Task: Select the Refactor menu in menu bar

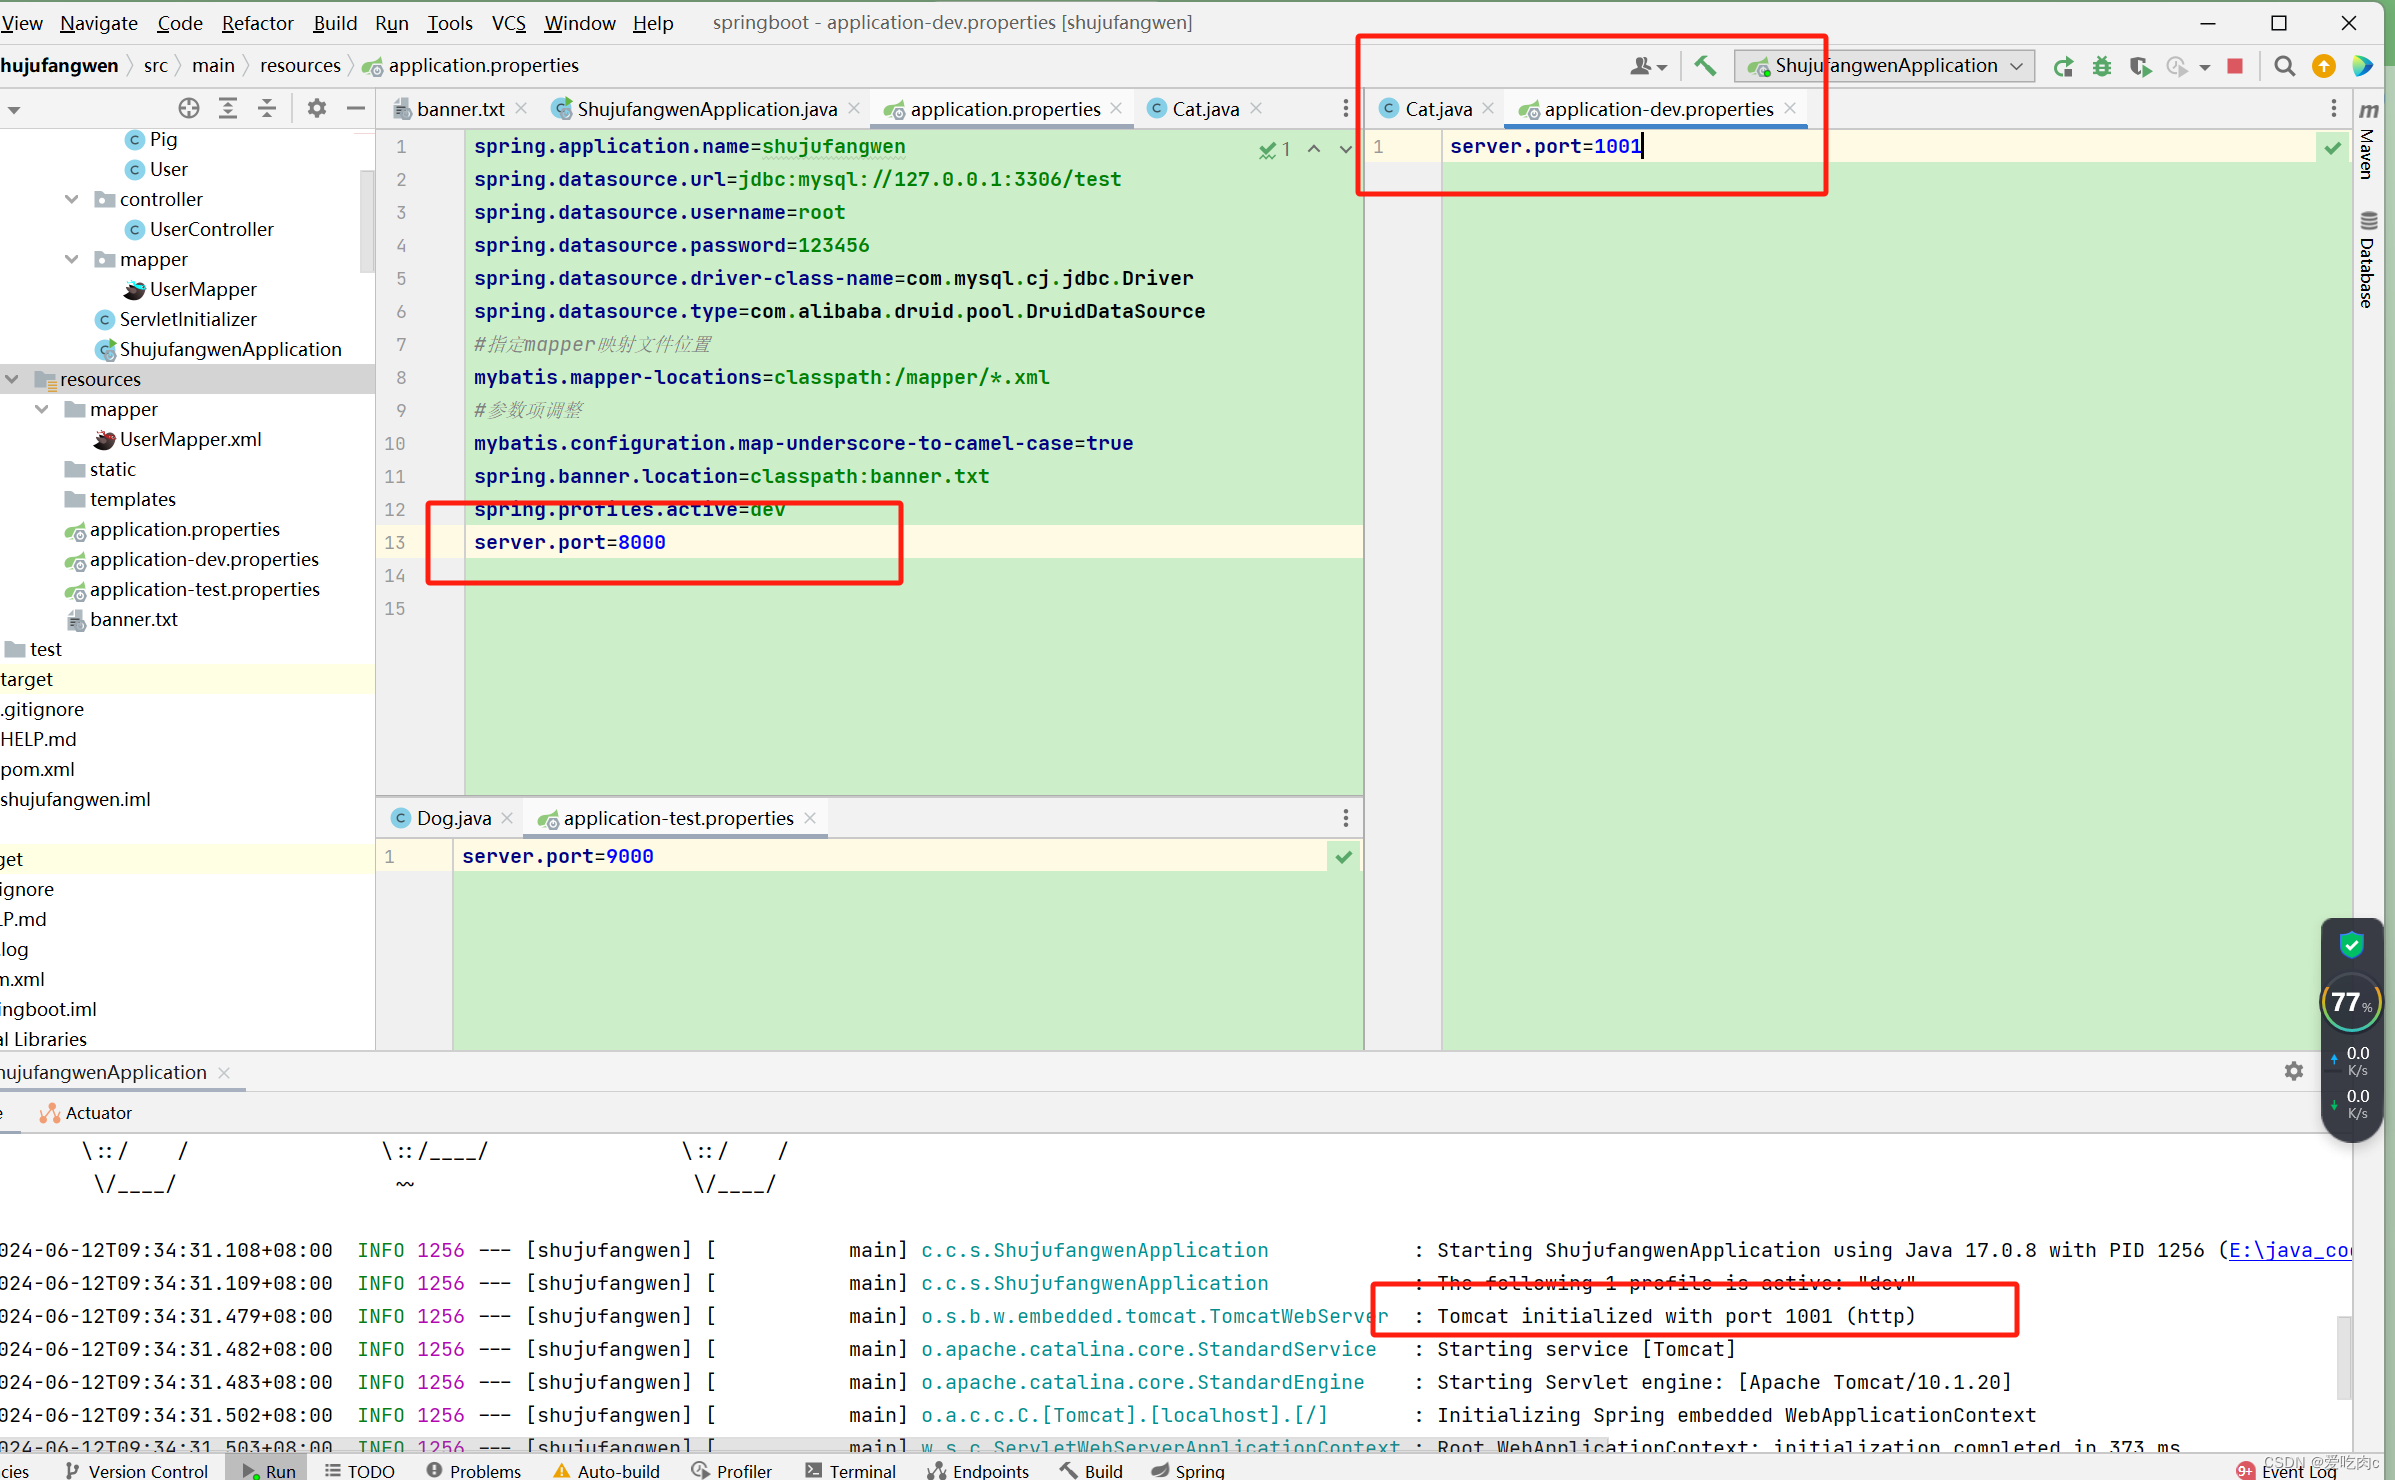Action: (x=258, y=22)
